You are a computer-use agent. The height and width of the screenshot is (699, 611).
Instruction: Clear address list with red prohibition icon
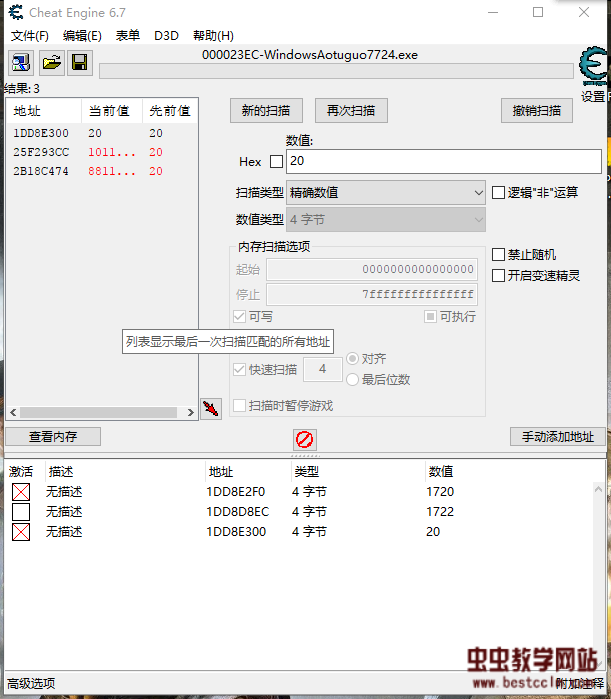click(x=305, y=440)
